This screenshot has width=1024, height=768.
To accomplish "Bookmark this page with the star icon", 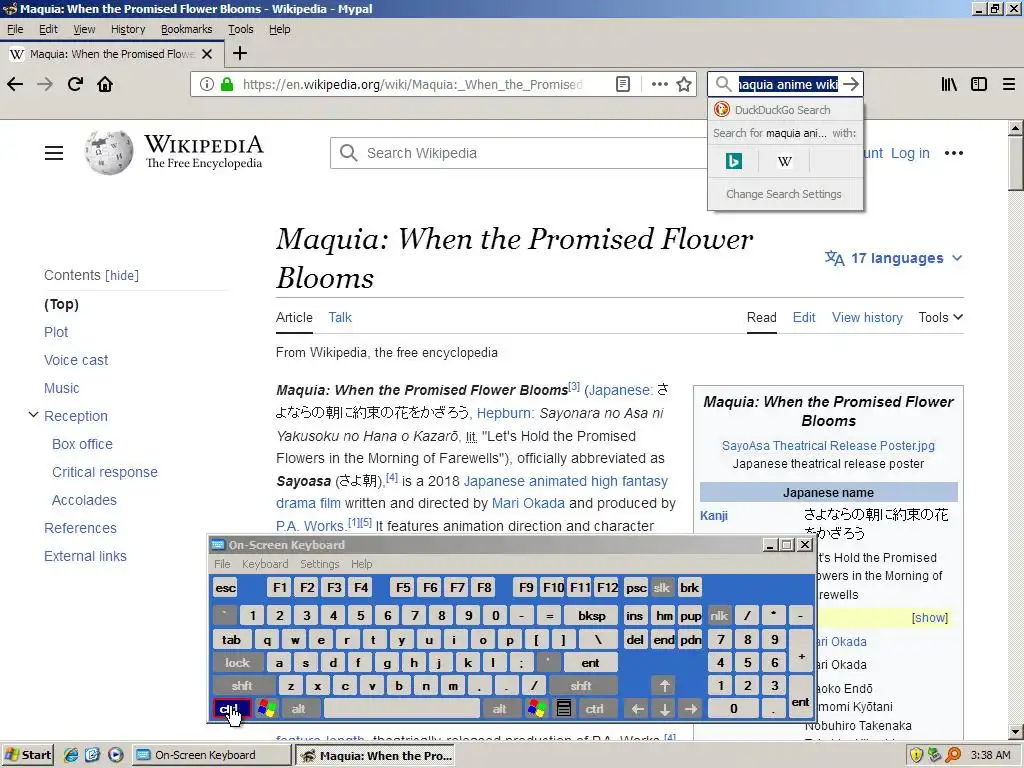I will (x=684, y=84).
